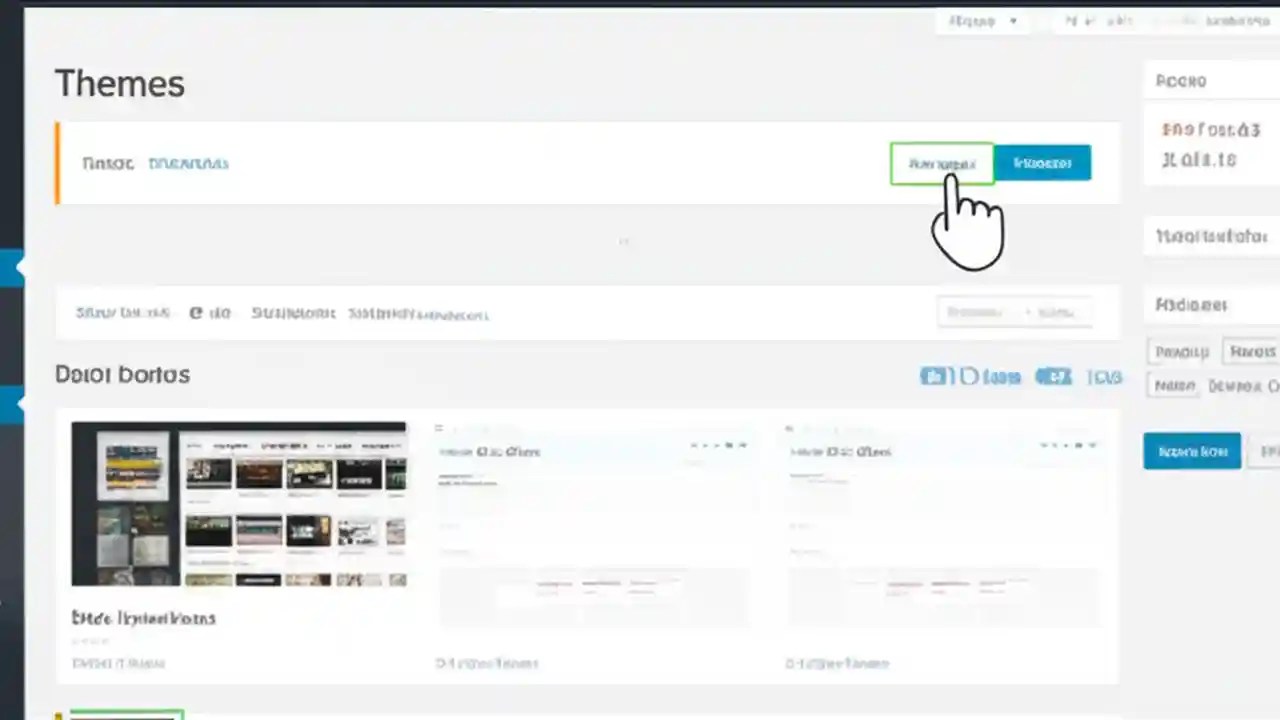Screen dimensions: 1280x720
Task: Select the grid view layout icon
Action: [x=936, y=376]
